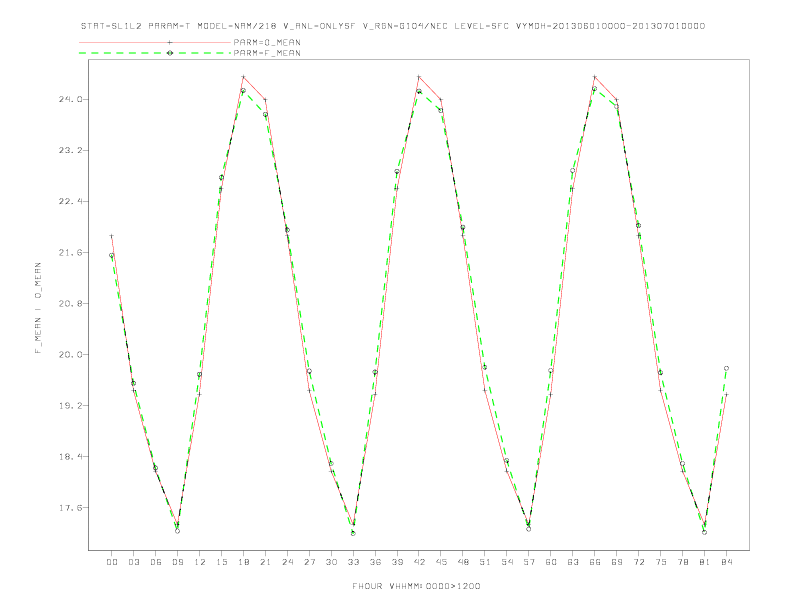This screenshot has height=612, width=792.
Task: Click y-axis tick value 20.8
Action: [x=70, y=303]
